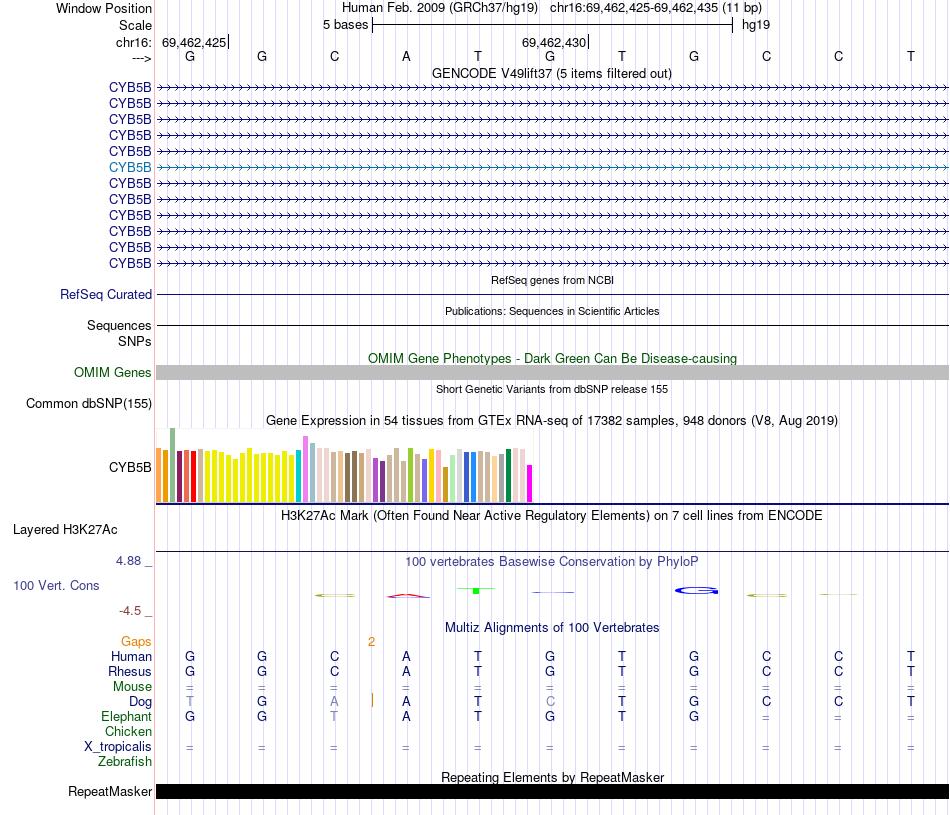Click the -4.5 PhyloP lower scale value

[130, 611]
